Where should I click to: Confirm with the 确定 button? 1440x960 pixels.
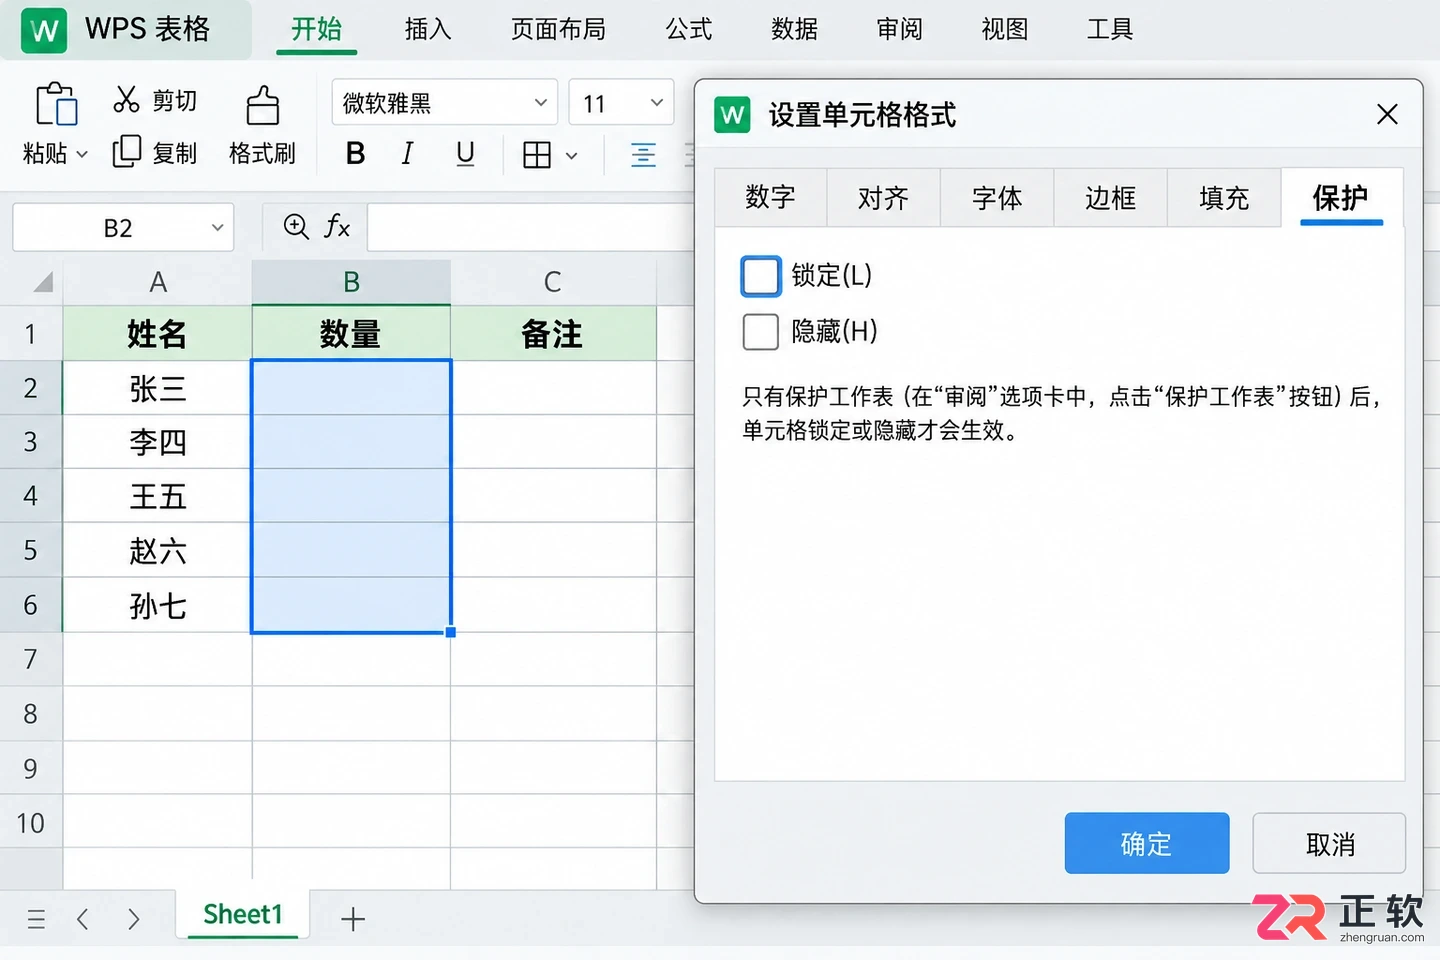click(1147, 843)
